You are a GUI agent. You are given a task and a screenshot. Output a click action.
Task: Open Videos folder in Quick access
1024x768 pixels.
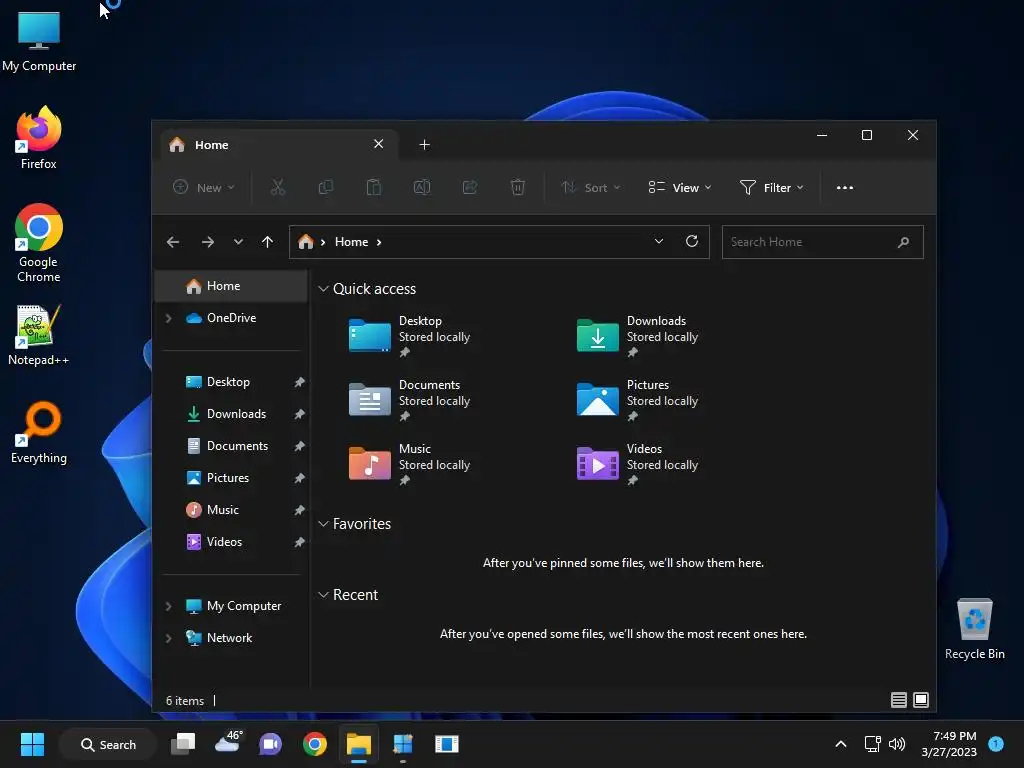click(x=637, y=464)
